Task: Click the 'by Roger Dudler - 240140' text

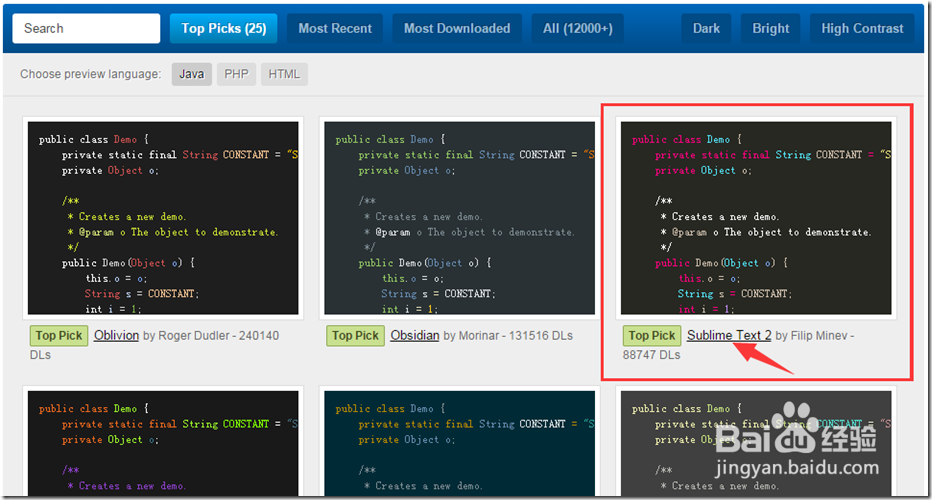Action: 211,335
